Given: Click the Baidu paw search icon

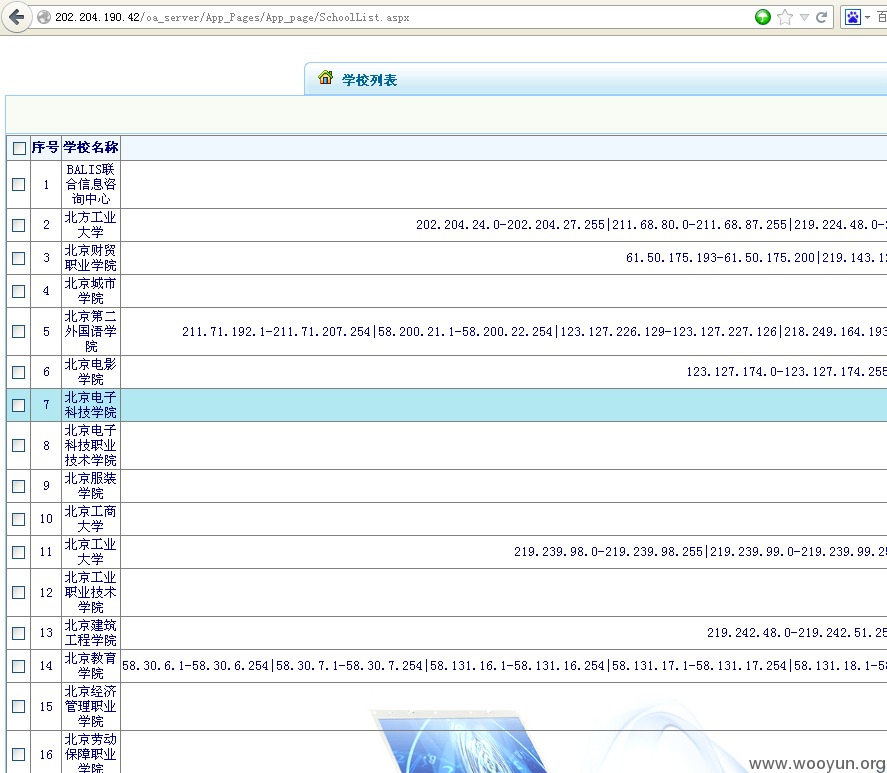Looking at the screenshot, I should coord(852,18).
